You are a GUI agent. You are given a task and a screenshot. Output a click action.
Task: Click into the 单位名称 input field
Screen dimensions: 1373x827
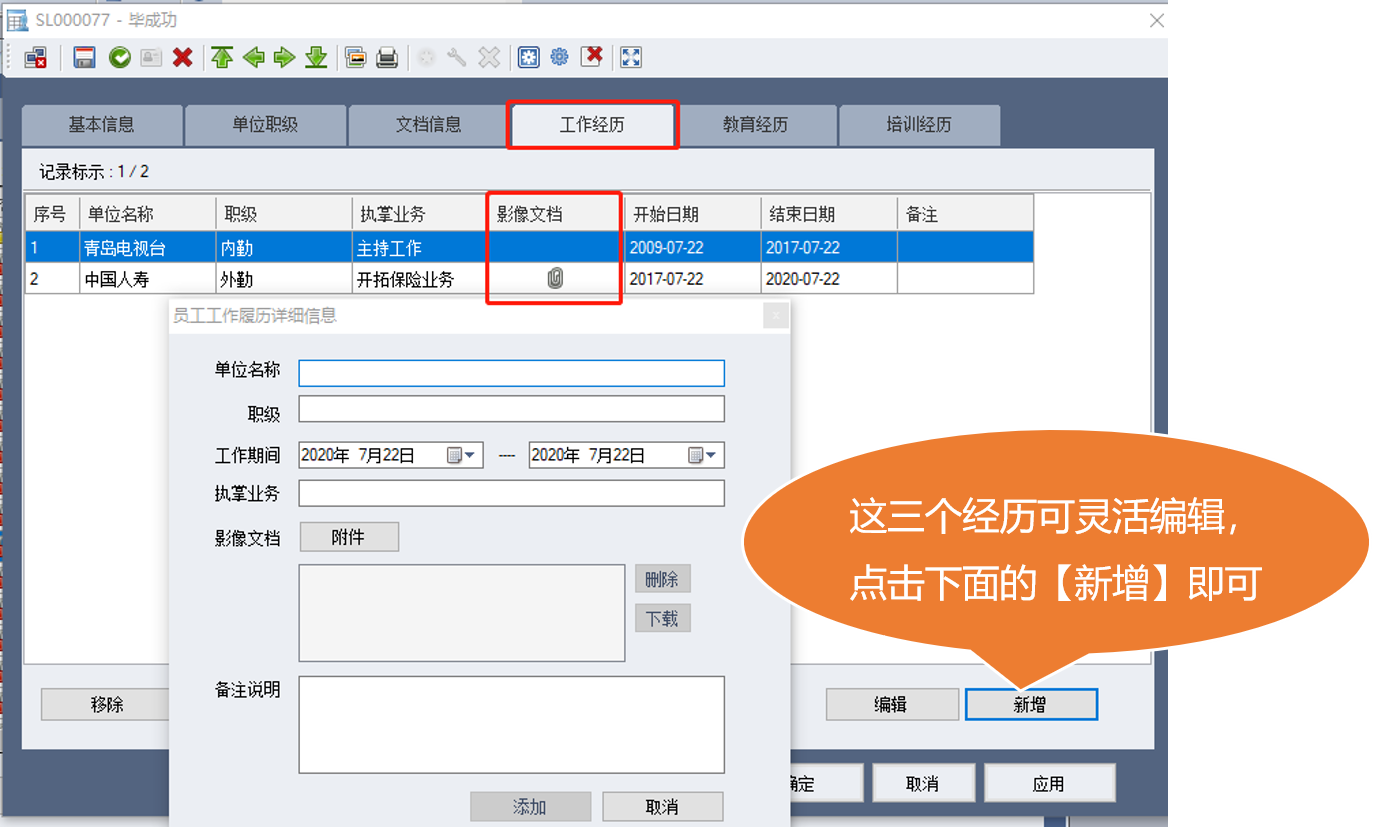pyautogui.click(x=511, y=373)
